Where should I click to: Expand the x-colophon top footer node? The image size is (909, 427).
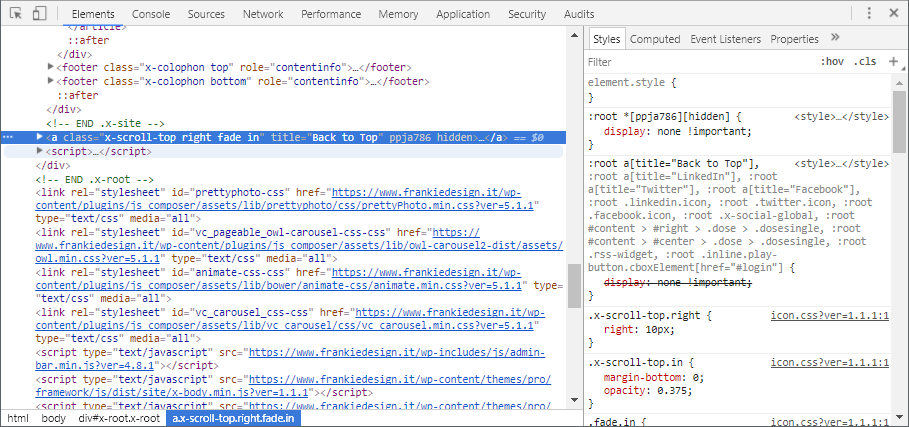click(x=51, y=67)
